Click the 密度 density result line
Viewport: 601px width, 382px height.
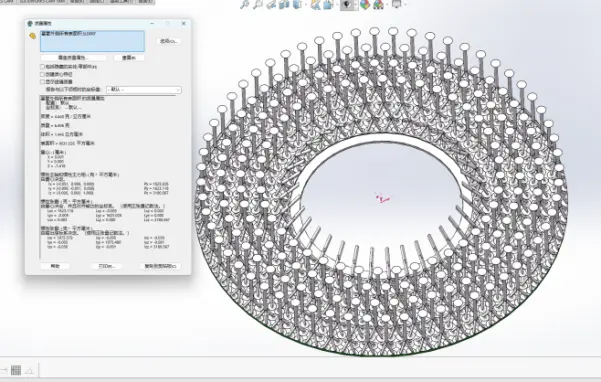point(66,116)
